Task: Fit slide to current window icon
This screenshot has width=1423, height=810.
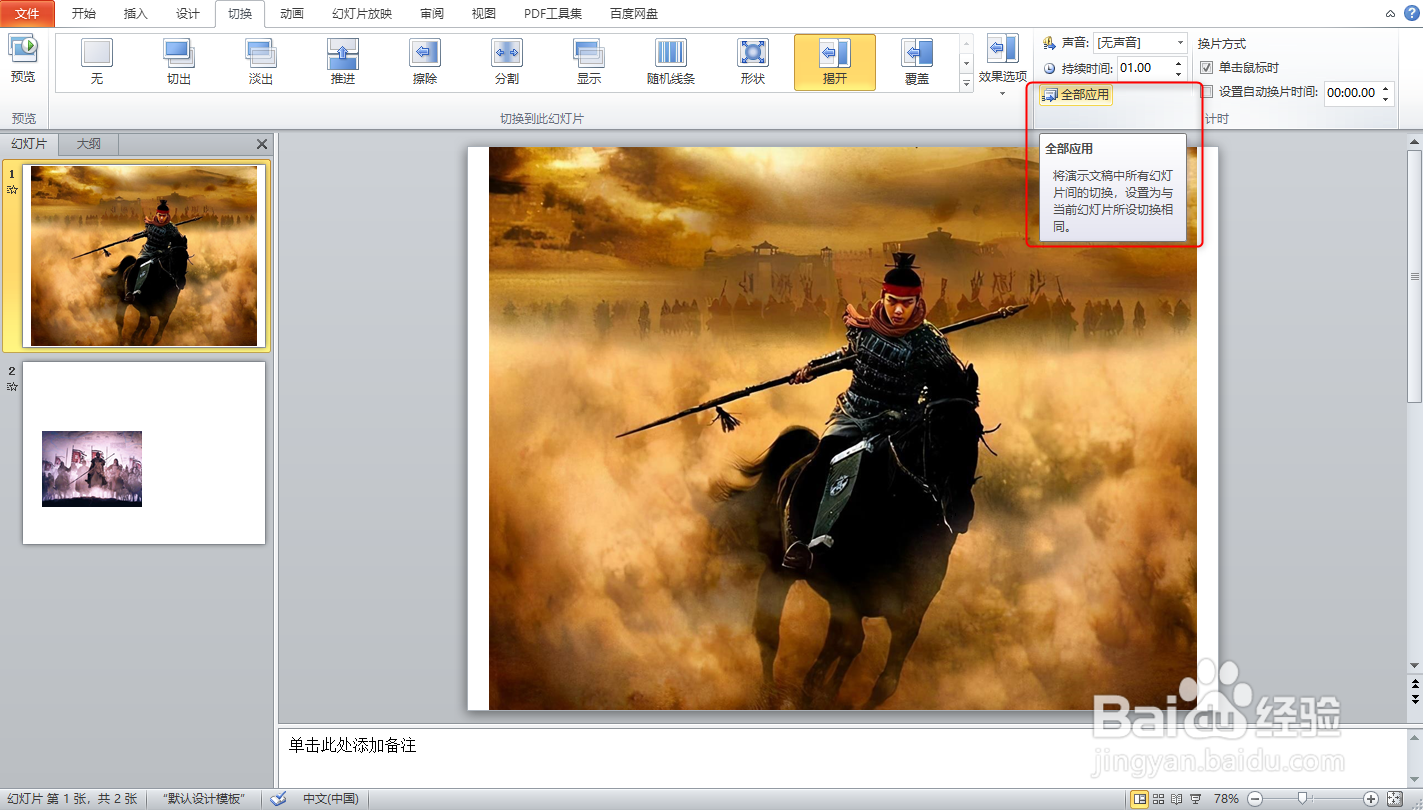Action: [x=1395, y=799]
